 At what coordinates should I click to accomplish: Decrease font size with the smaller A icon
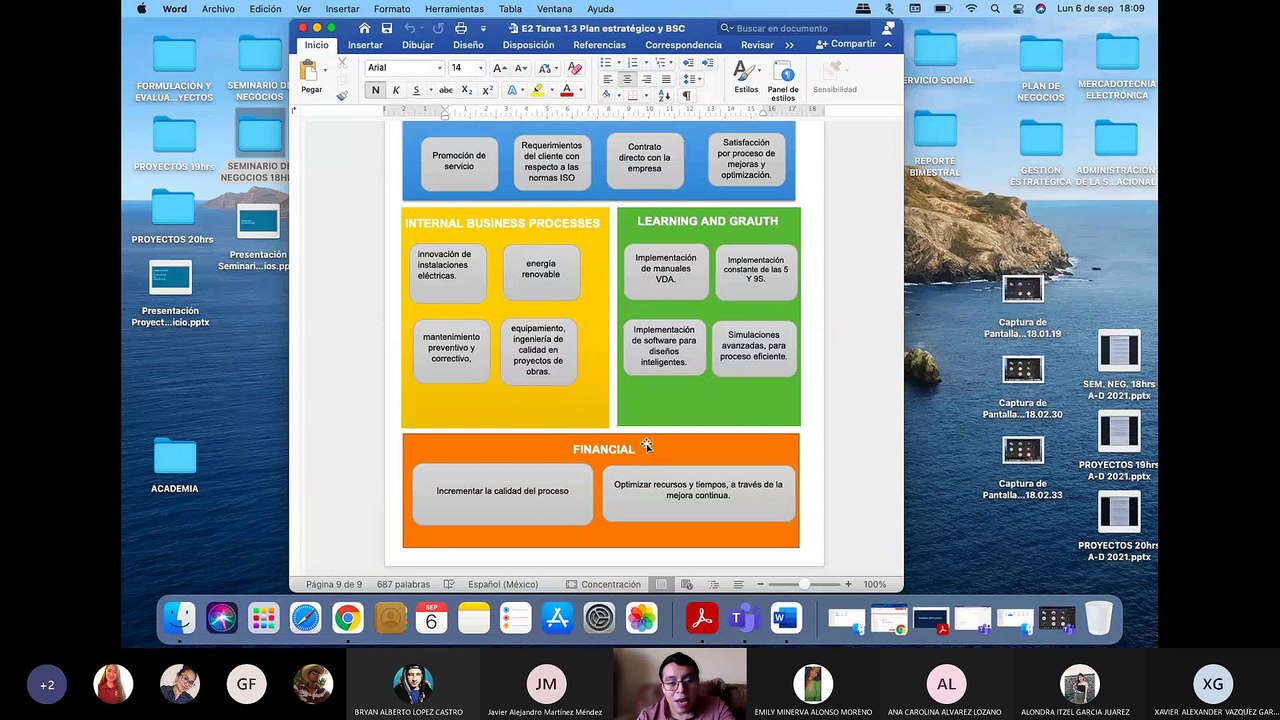521,68
